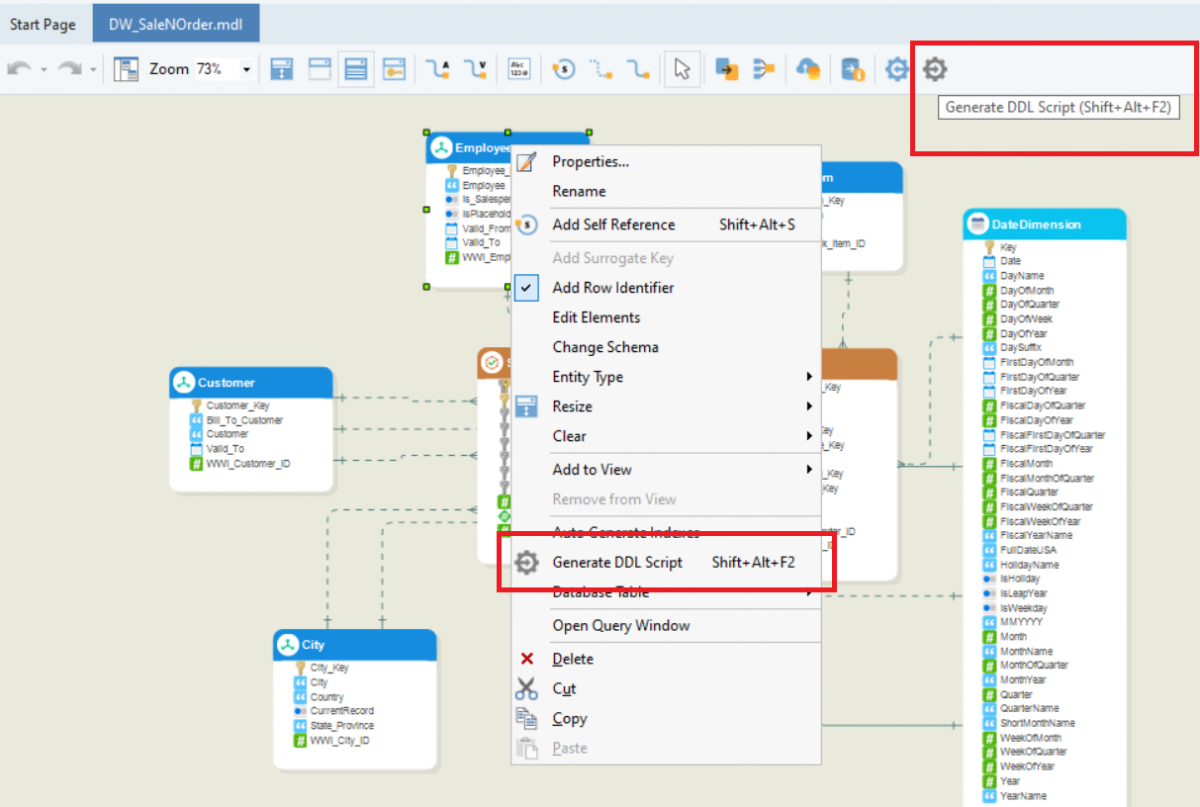
Task: Open the Zoom level dropdown
Action: 245,68
